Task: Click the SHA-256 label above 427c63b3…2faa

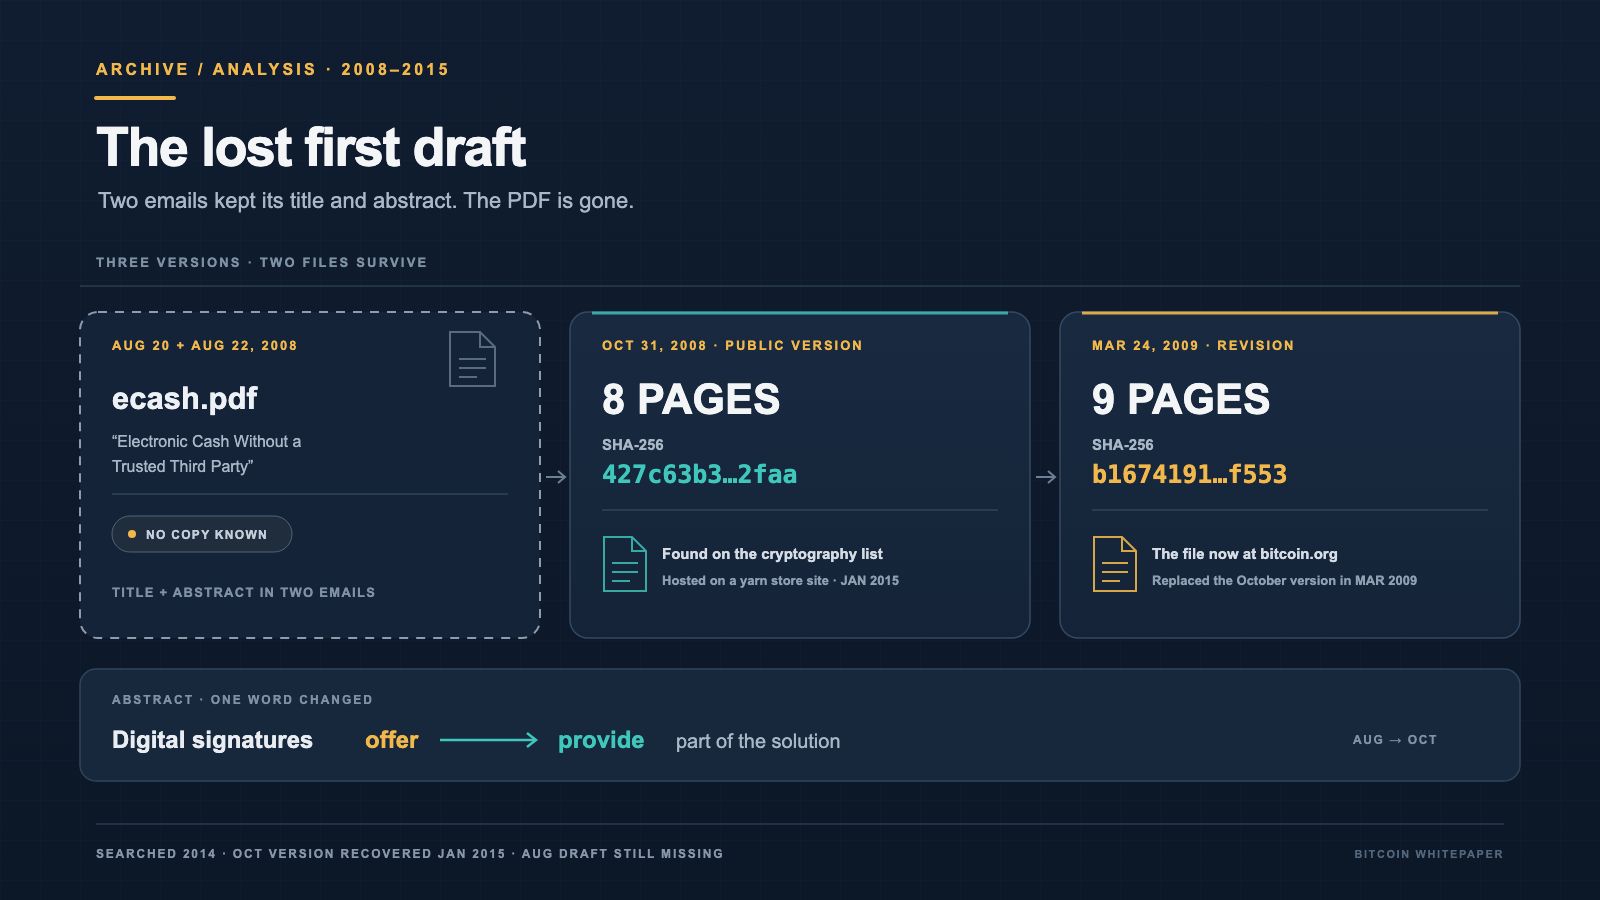Action: coord(633,444)
